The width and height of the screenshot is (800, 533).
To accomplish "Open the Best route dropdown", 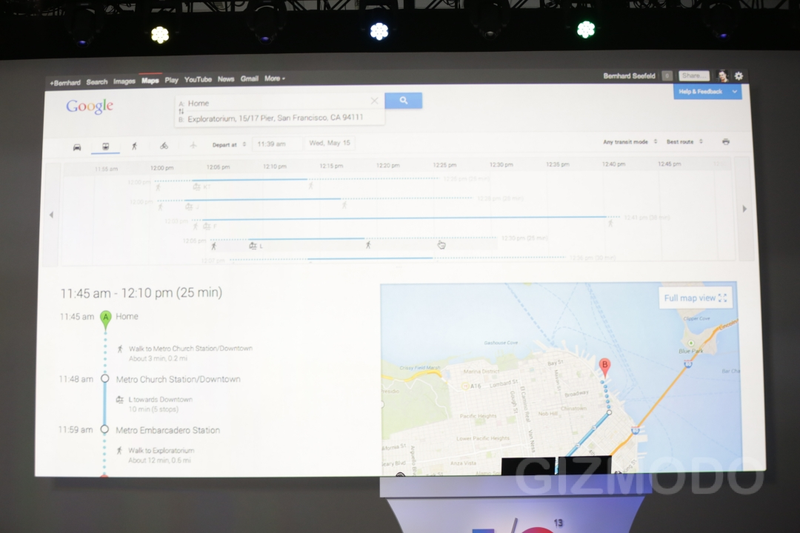I will pyautogui.click(x=684, y=141).
